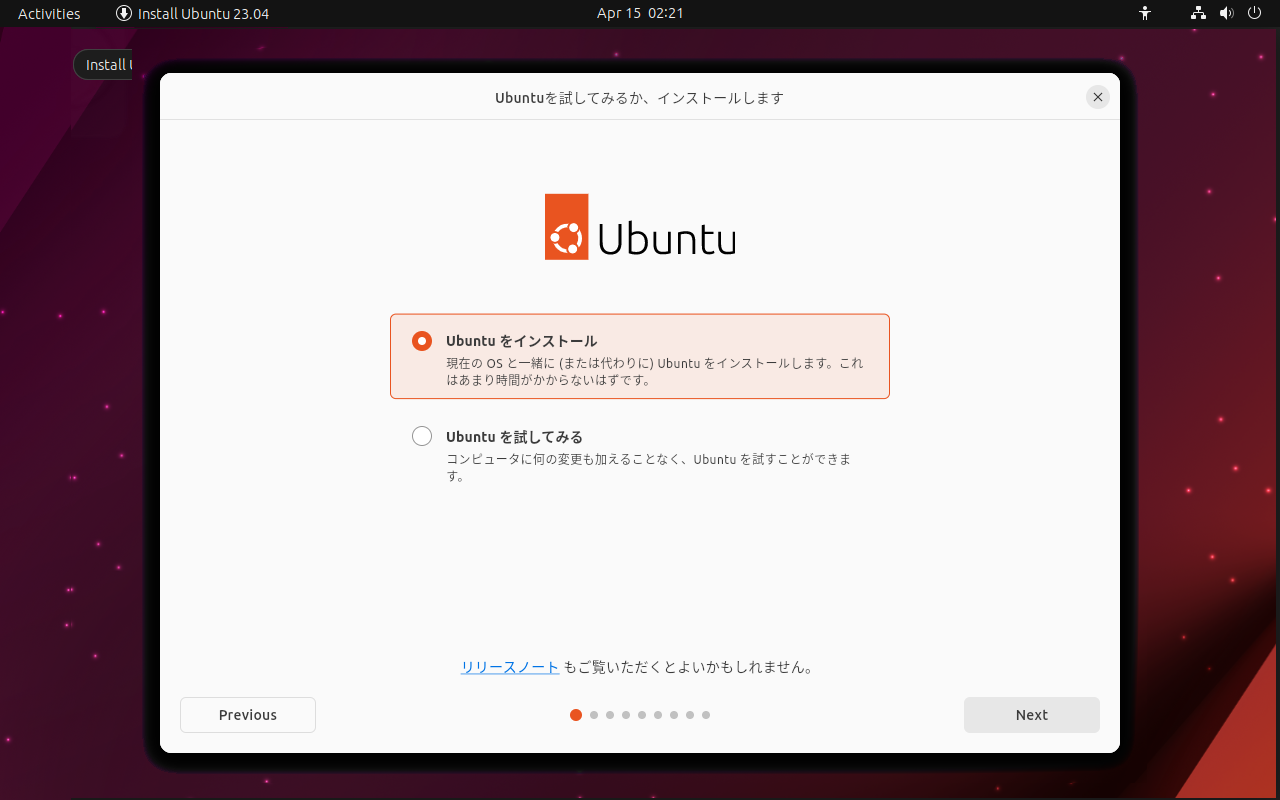The image size is (1280, 800).
Task: Open the リリースノート release notes link
Action: 510,667
